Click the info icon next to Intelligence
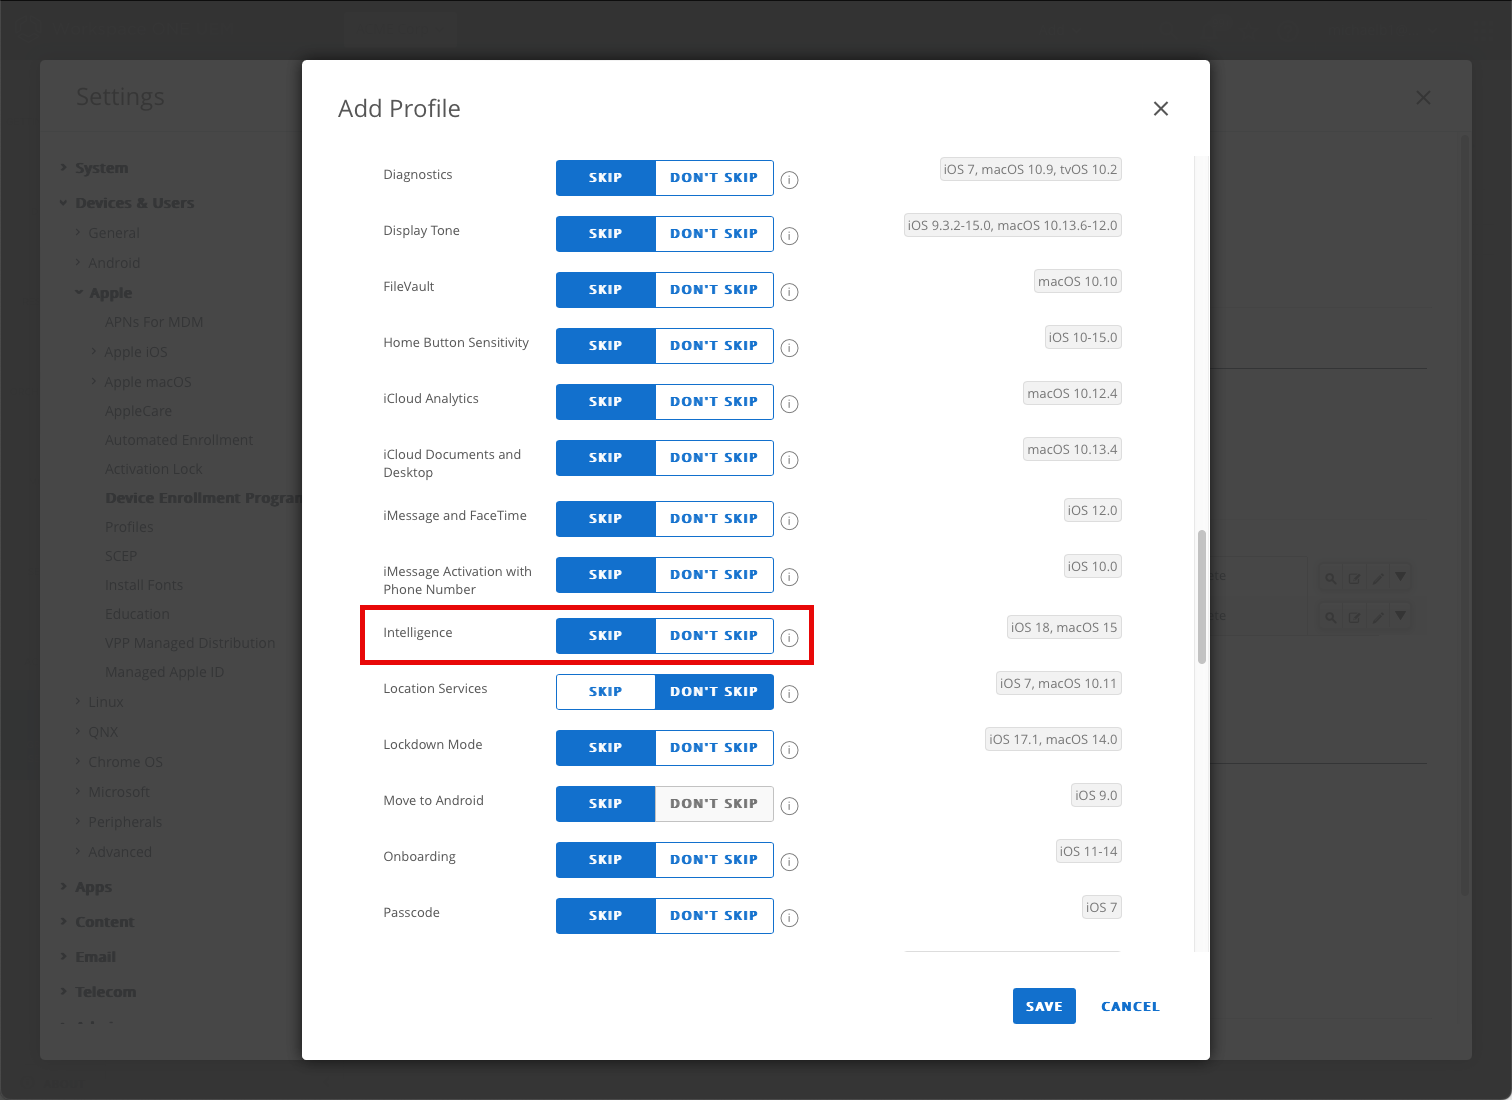Screen dimensions: 1512x1100 tap(789, 638)
